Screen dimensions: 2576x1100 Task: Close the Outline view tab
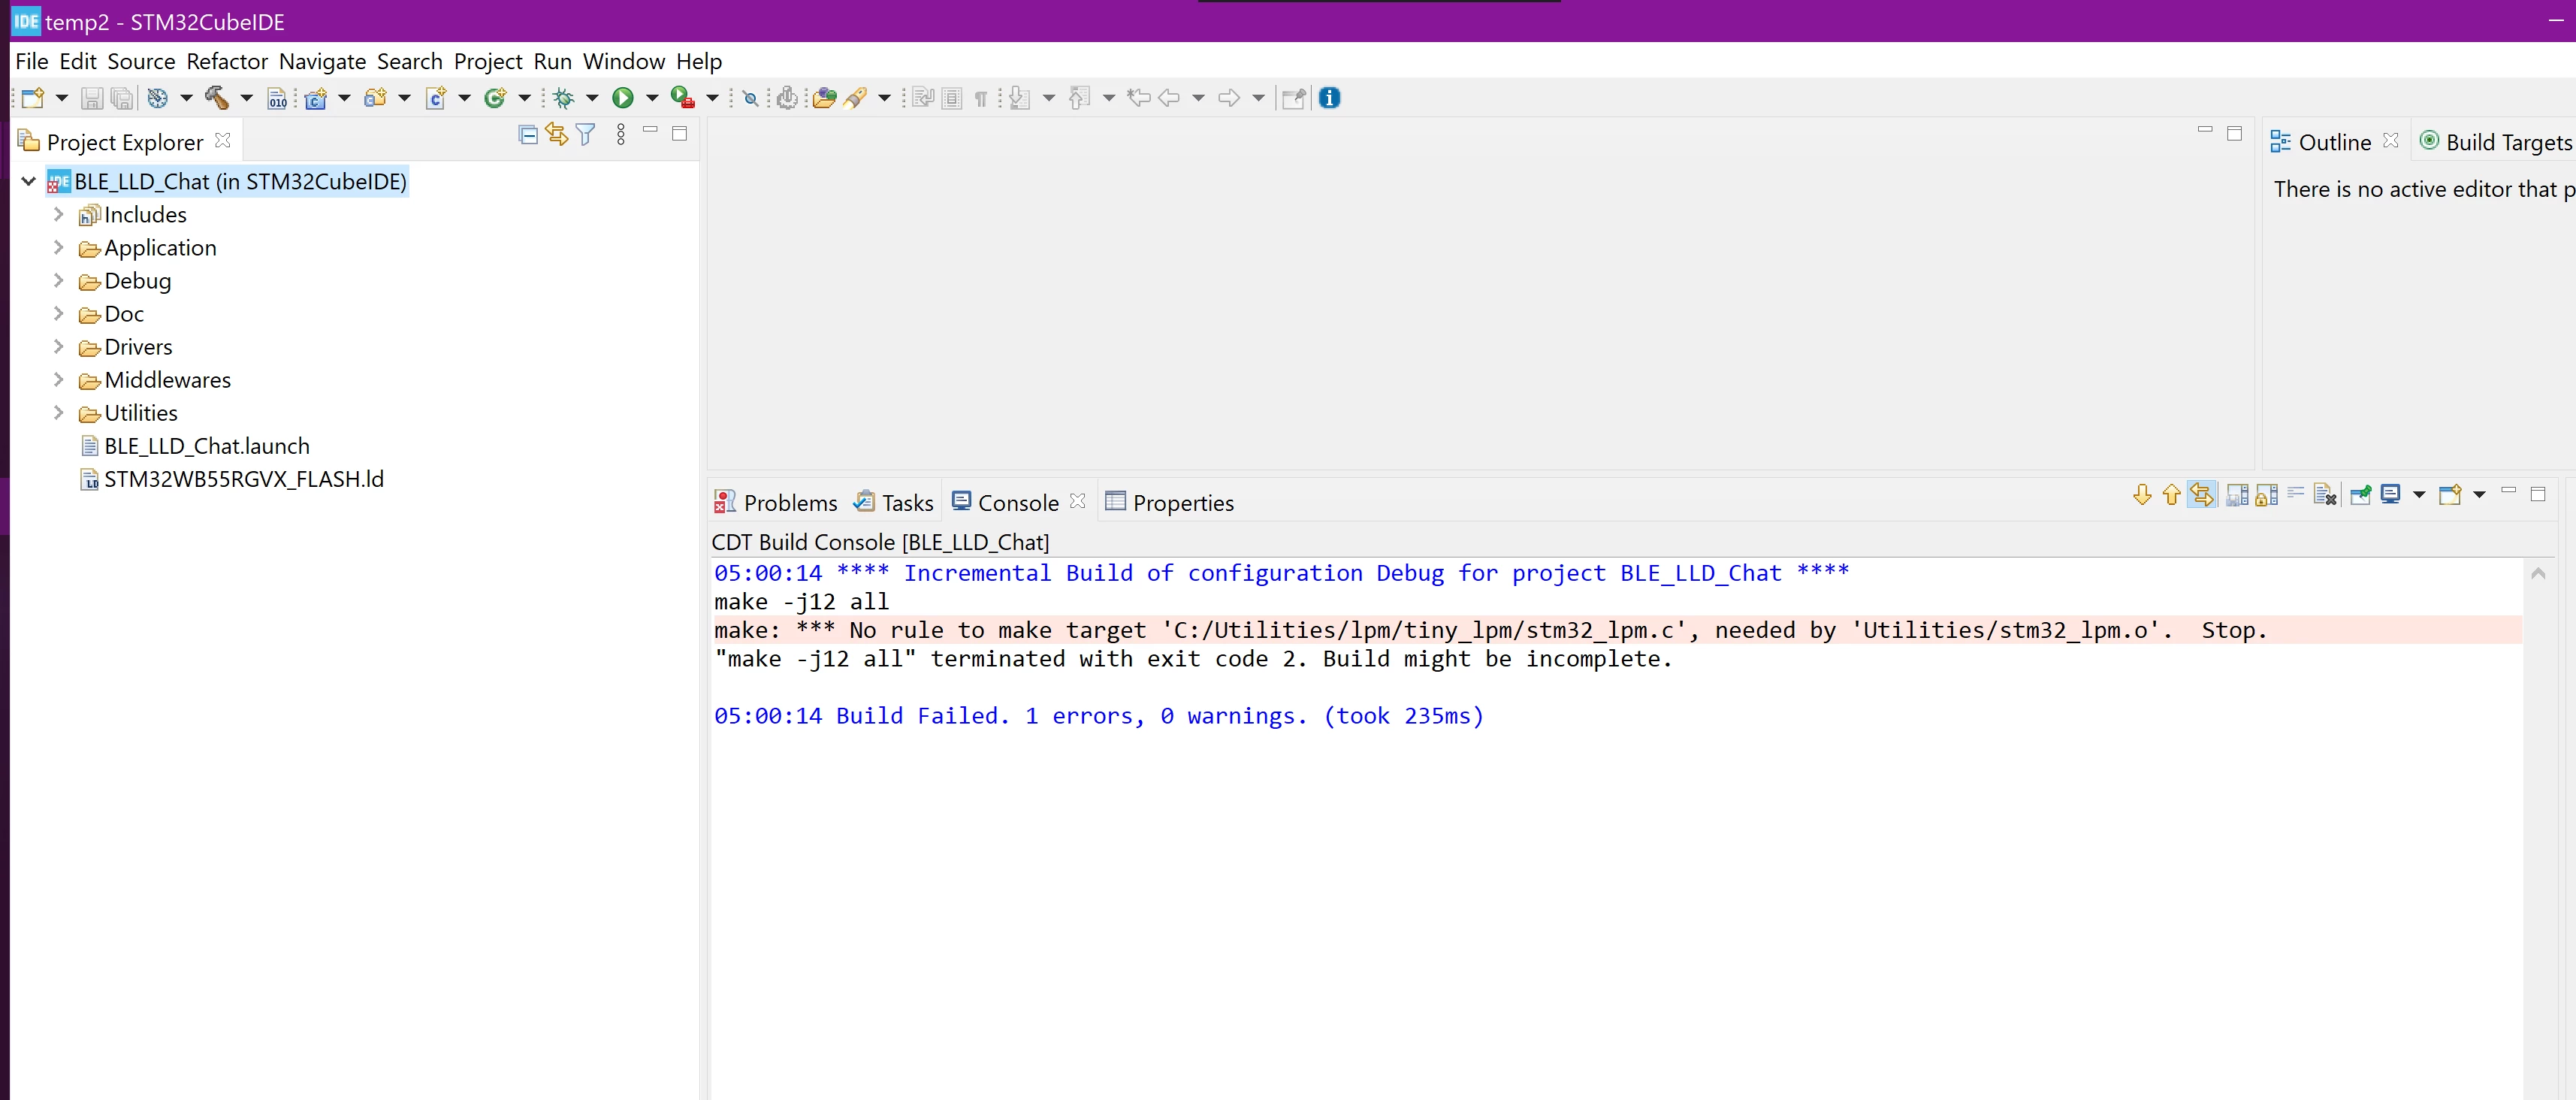(x=2391, y=141)
